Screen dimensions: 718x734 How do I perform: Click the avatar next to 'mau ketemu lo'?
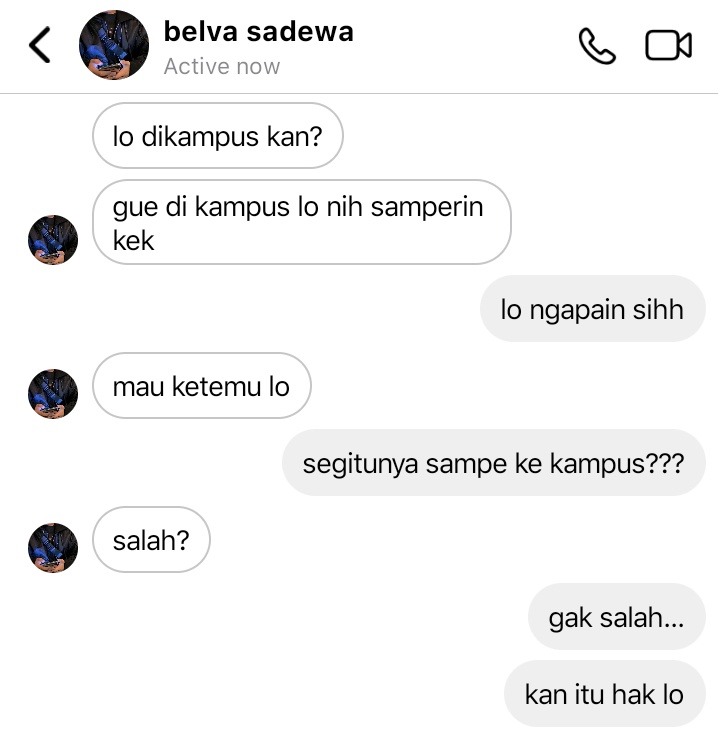pyautogui.click(x=53, y=394)
